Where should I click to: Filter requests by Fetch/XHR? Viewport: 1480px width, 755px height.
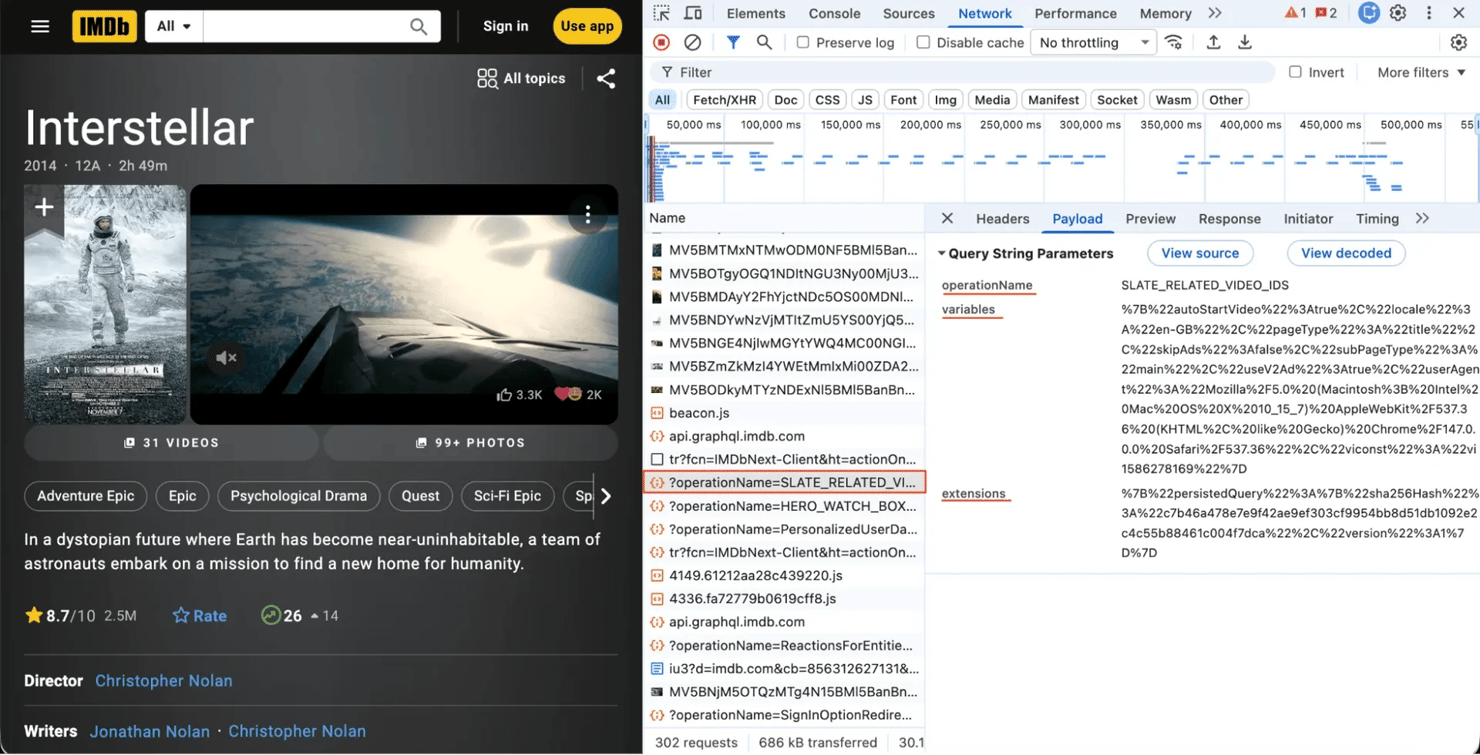pos(724,100)
